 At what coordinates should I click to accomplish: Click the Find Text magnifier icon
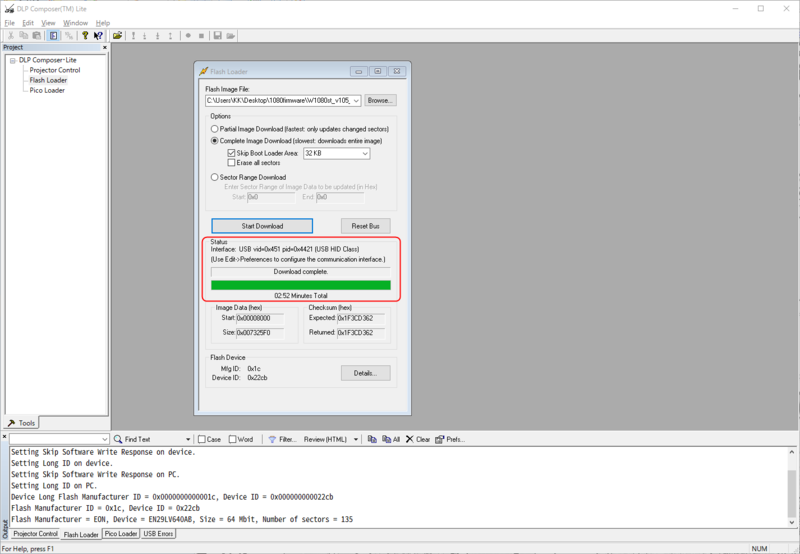118,439
